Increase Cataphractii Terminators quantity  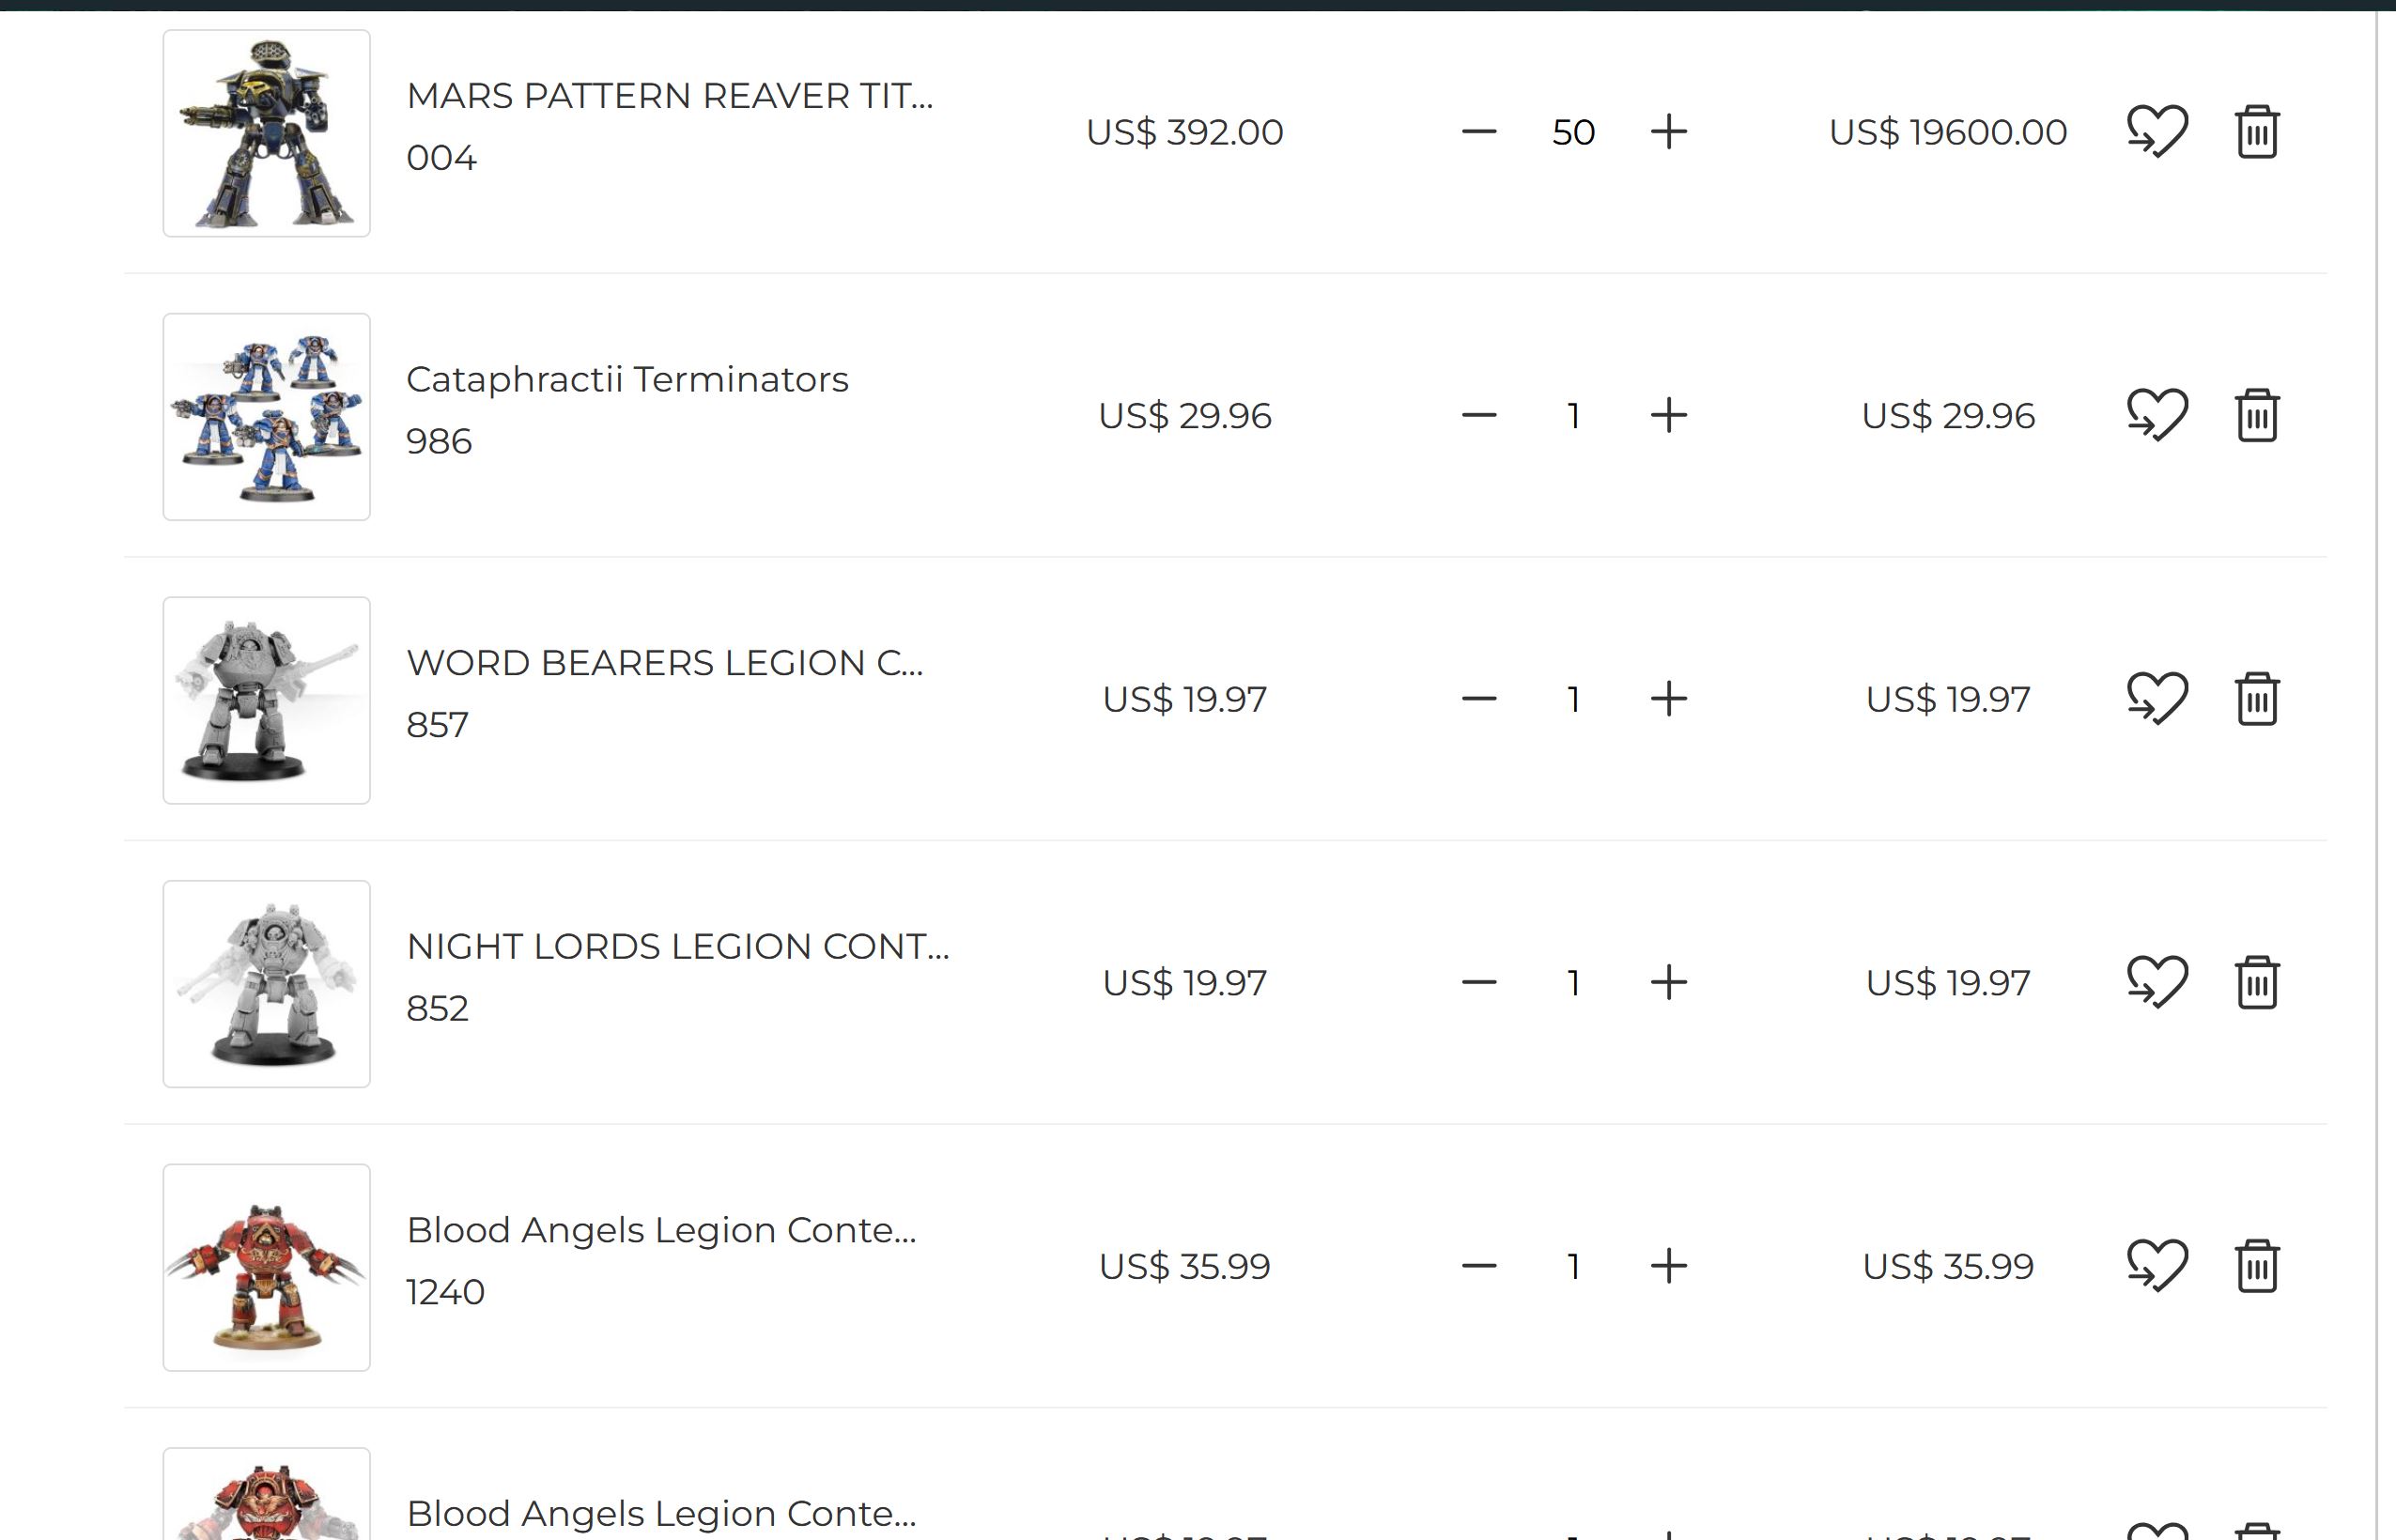pos(1668,415)
